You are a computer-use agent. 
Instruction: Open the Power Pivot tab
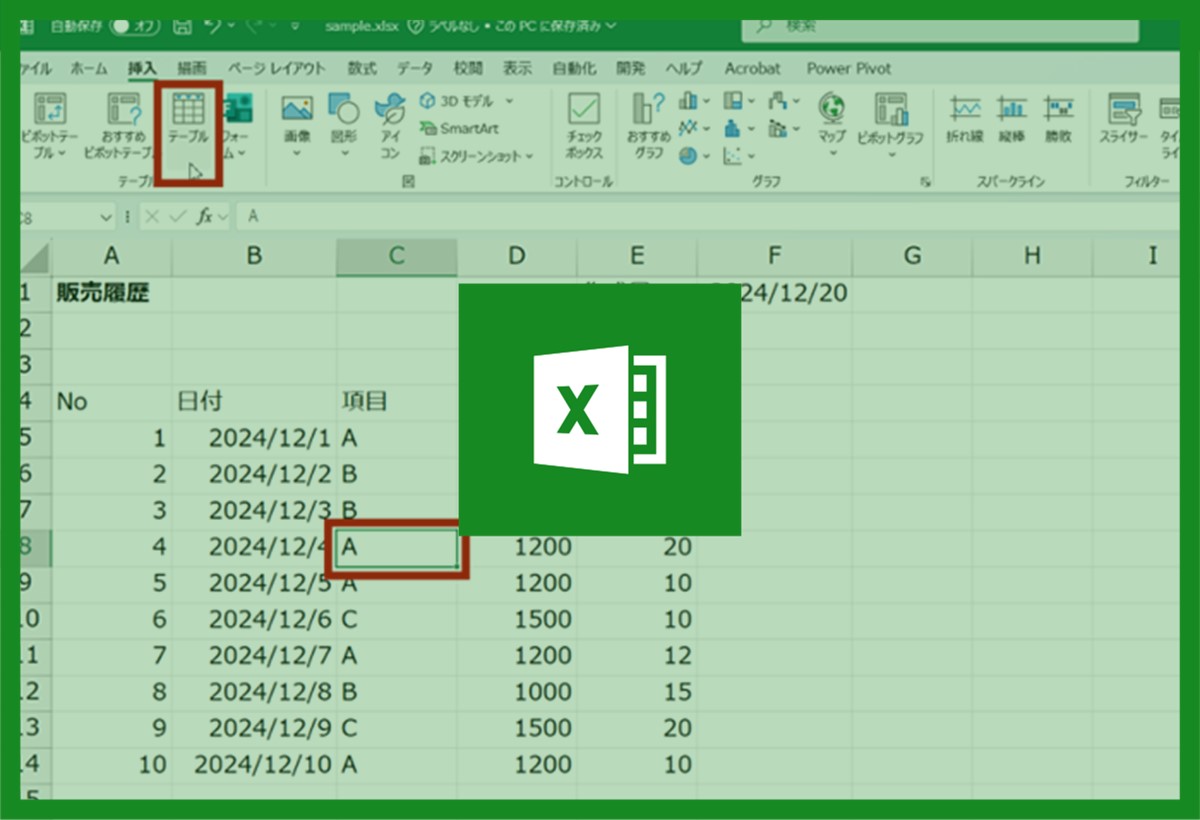(x=848, y=69)
